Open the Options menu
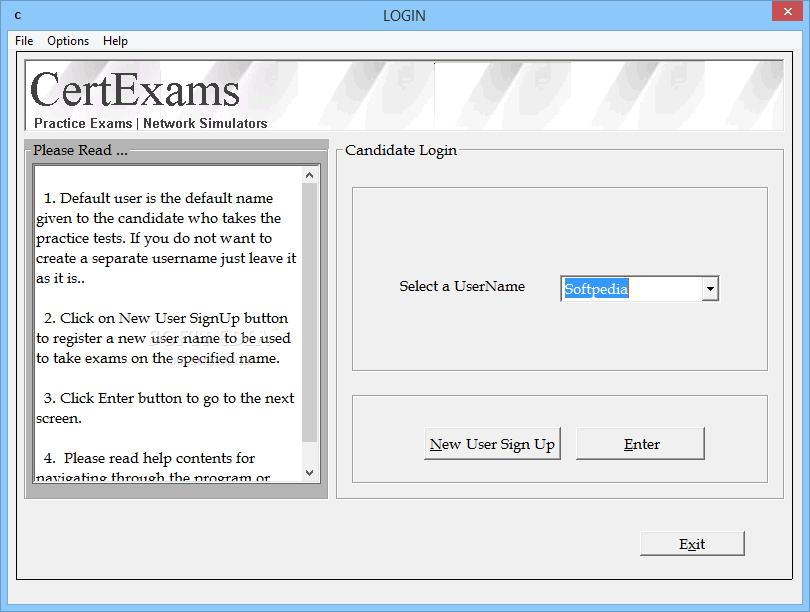The image size is (810, 612). pyautogui.click(x=68, y=41)
